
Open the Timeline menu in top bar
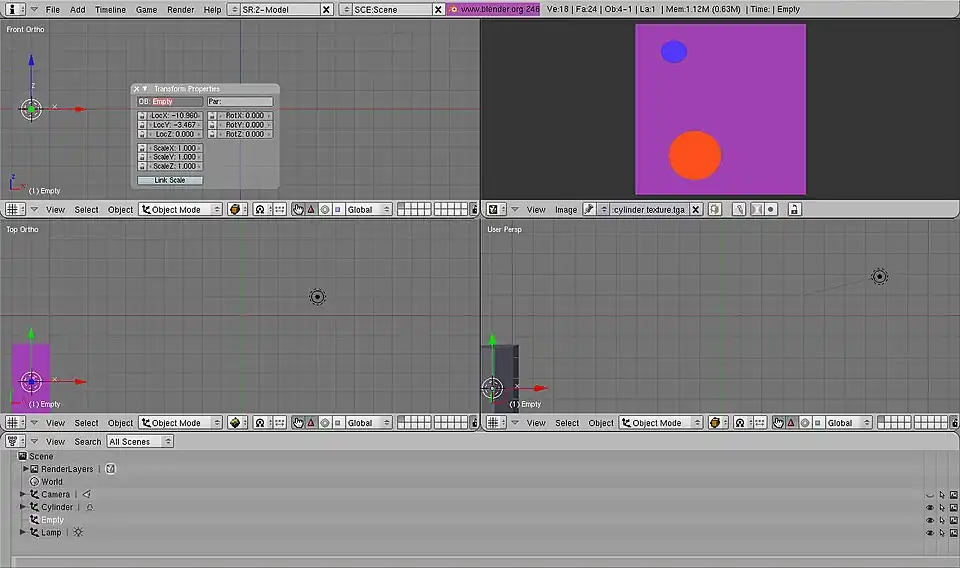tap(110, 9)
